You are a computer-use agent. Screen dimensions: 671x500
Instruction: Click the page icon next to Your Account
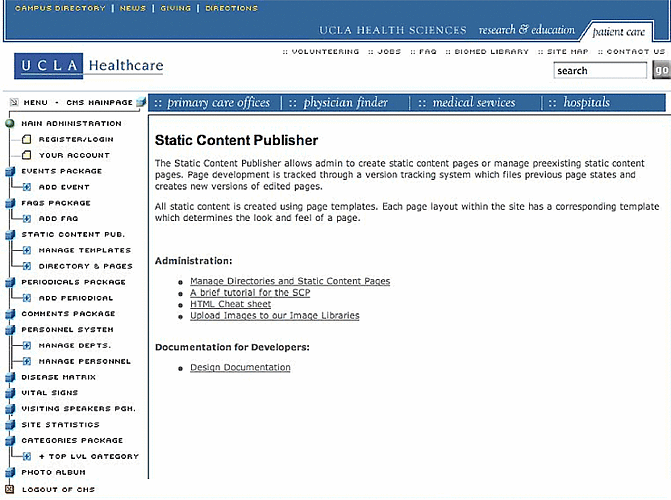[27, 155]
